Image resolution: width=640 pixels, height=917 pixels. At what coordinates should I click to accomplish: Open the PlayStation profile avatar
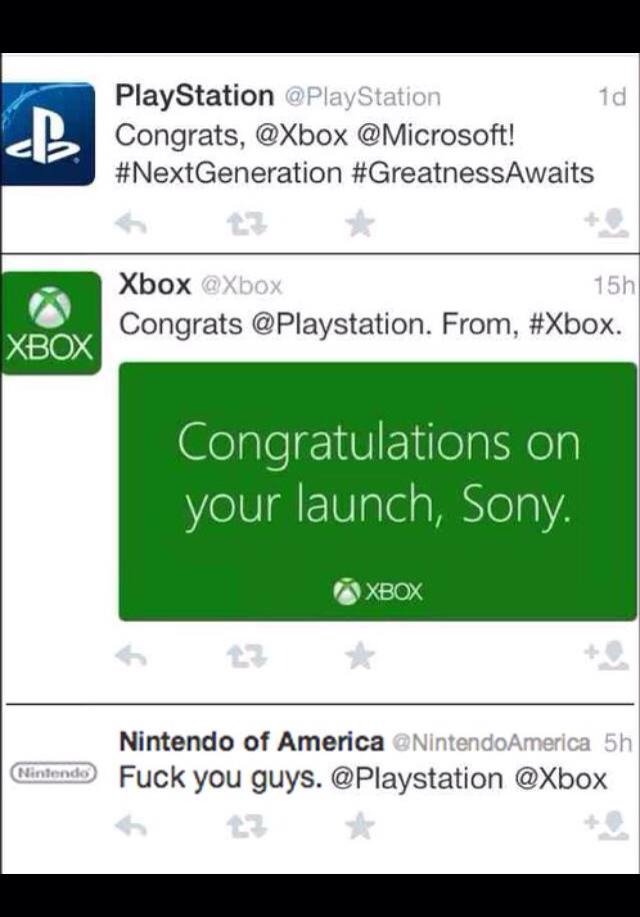point(48,134)
